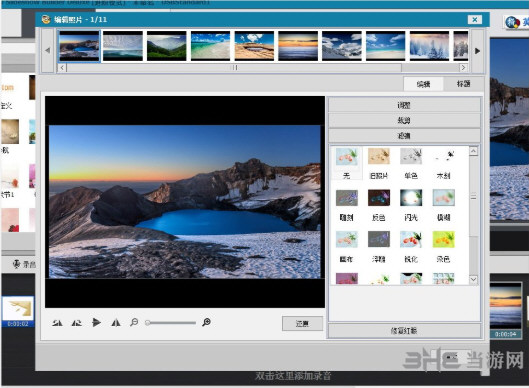
Task: Switch to the 编辑 edit tab
Action: coord(423,84)
